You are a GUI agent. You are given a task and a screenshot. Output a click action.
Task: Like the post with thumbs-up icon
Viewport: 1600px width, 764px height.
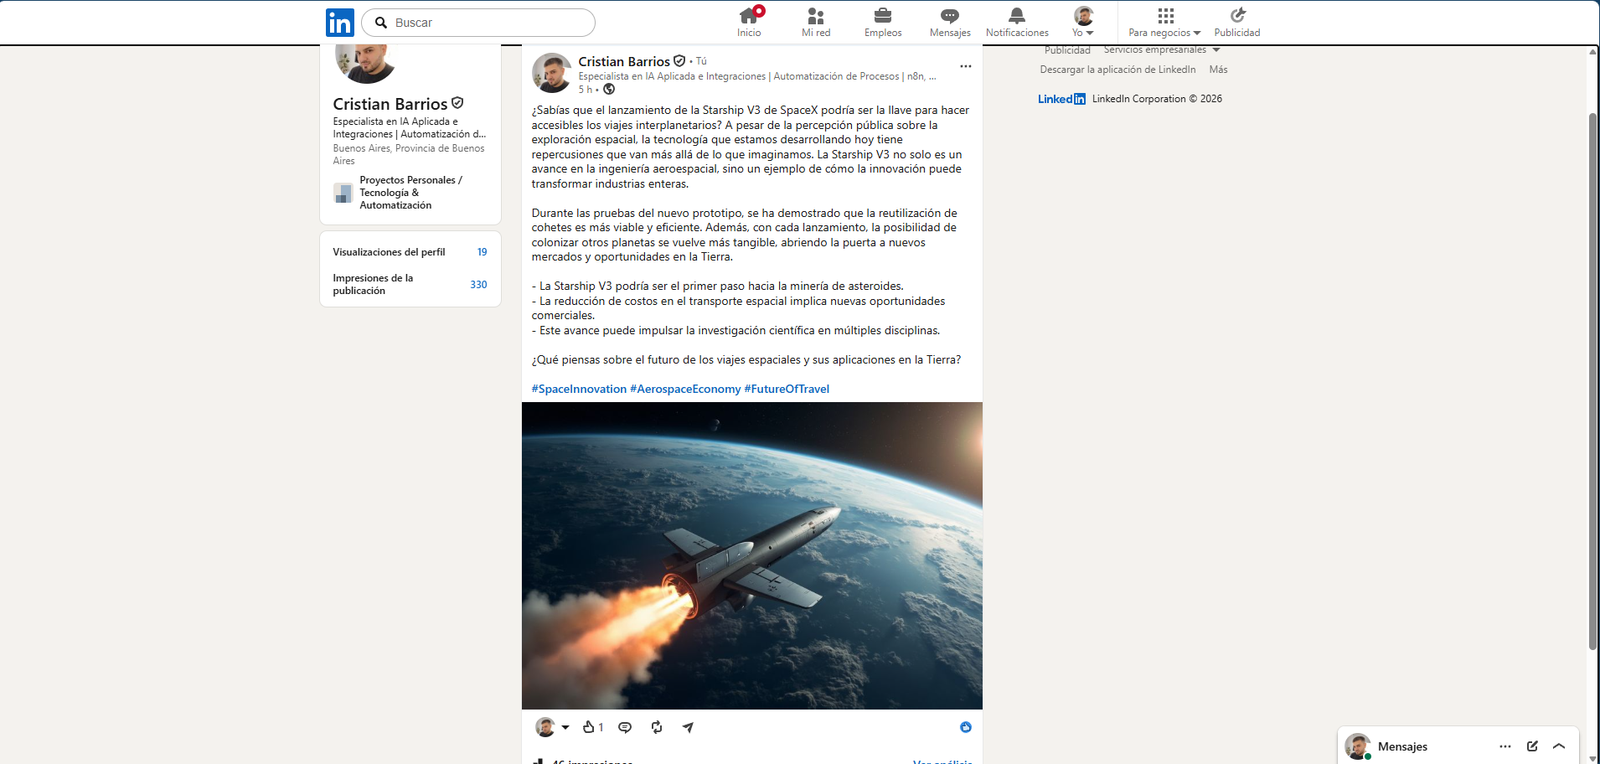[x=589, y=727]
